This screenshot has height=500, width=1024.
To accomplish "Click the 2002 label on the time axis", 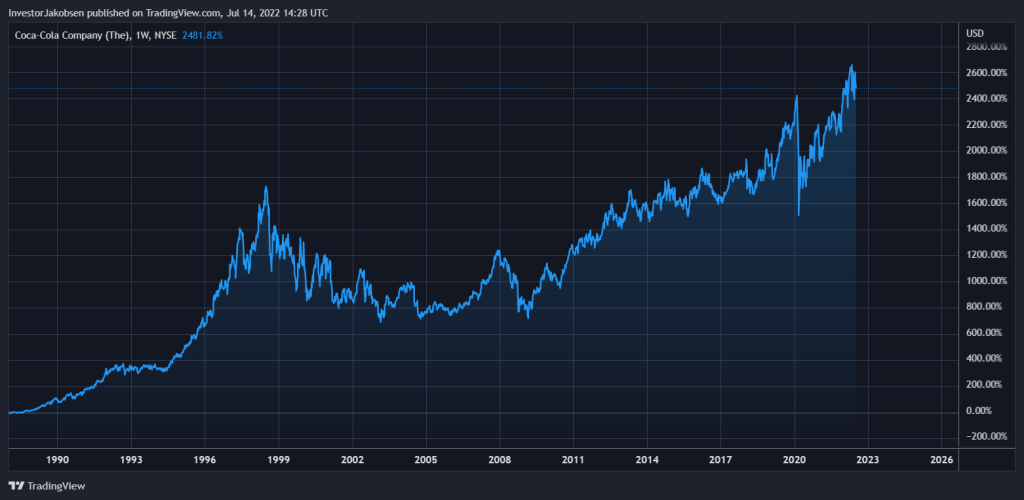I will (352, 460).
